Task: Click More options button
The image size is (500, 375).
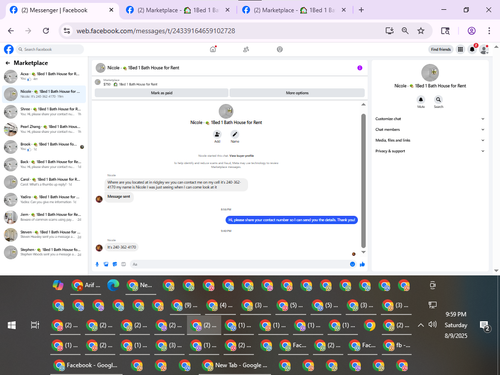Action: point(297,93)
